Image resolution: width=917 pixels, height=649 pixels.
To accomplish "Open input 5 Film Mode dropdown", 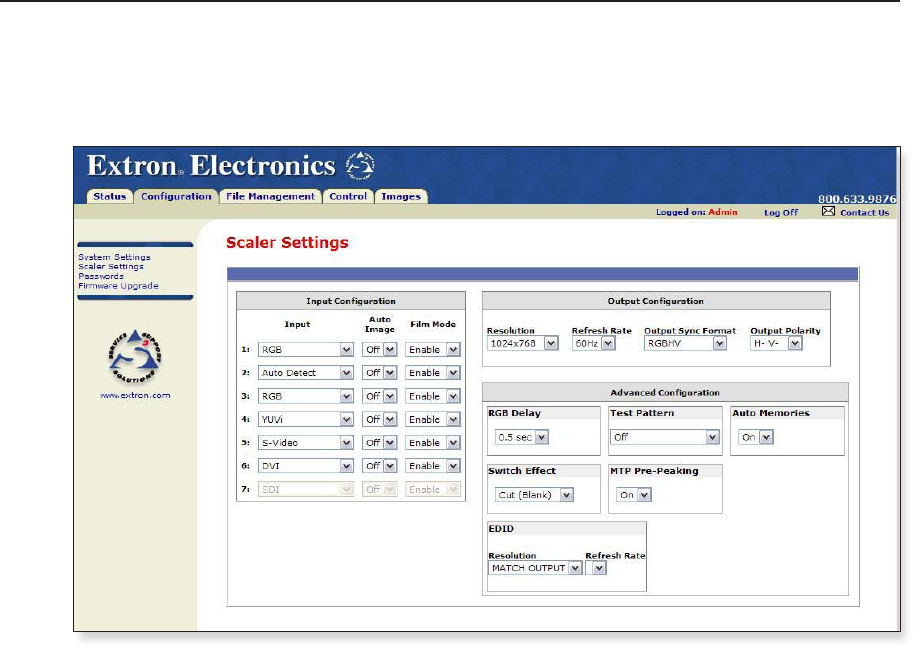I will click(x=433, y=443).
